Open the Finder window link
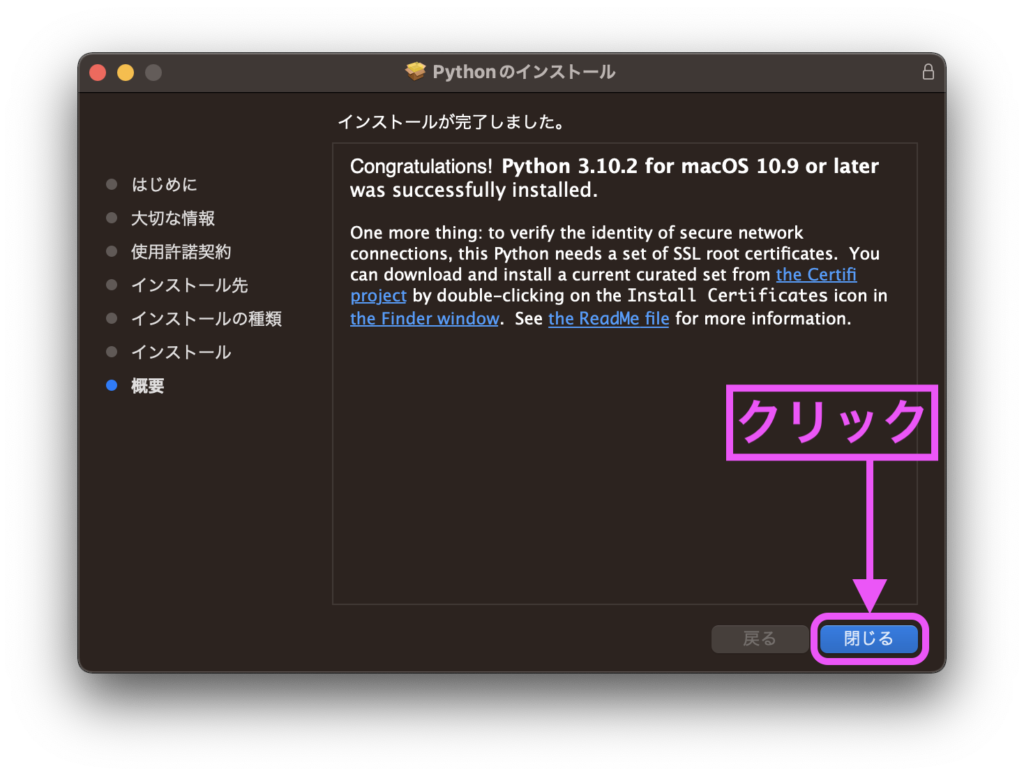This screenshot has height=776, width=1024. 424,318
